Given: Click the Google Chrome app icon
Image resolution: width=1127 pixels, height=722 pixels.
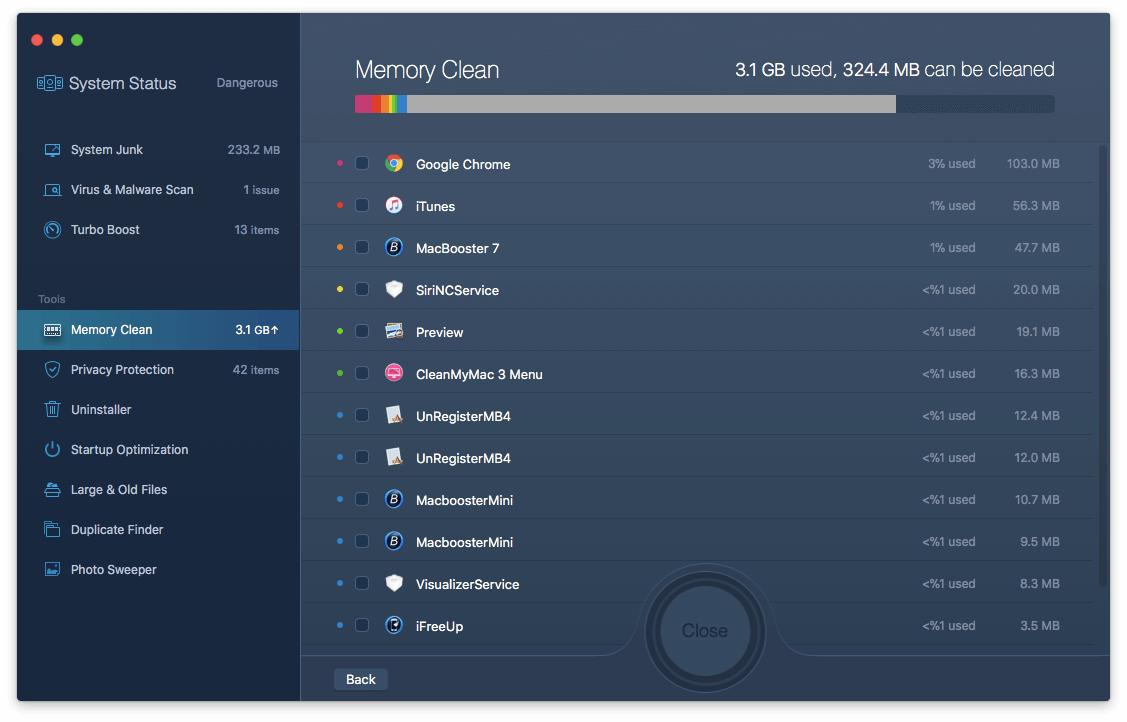Looking at the screenshot, I should click(x=394, y=164).
